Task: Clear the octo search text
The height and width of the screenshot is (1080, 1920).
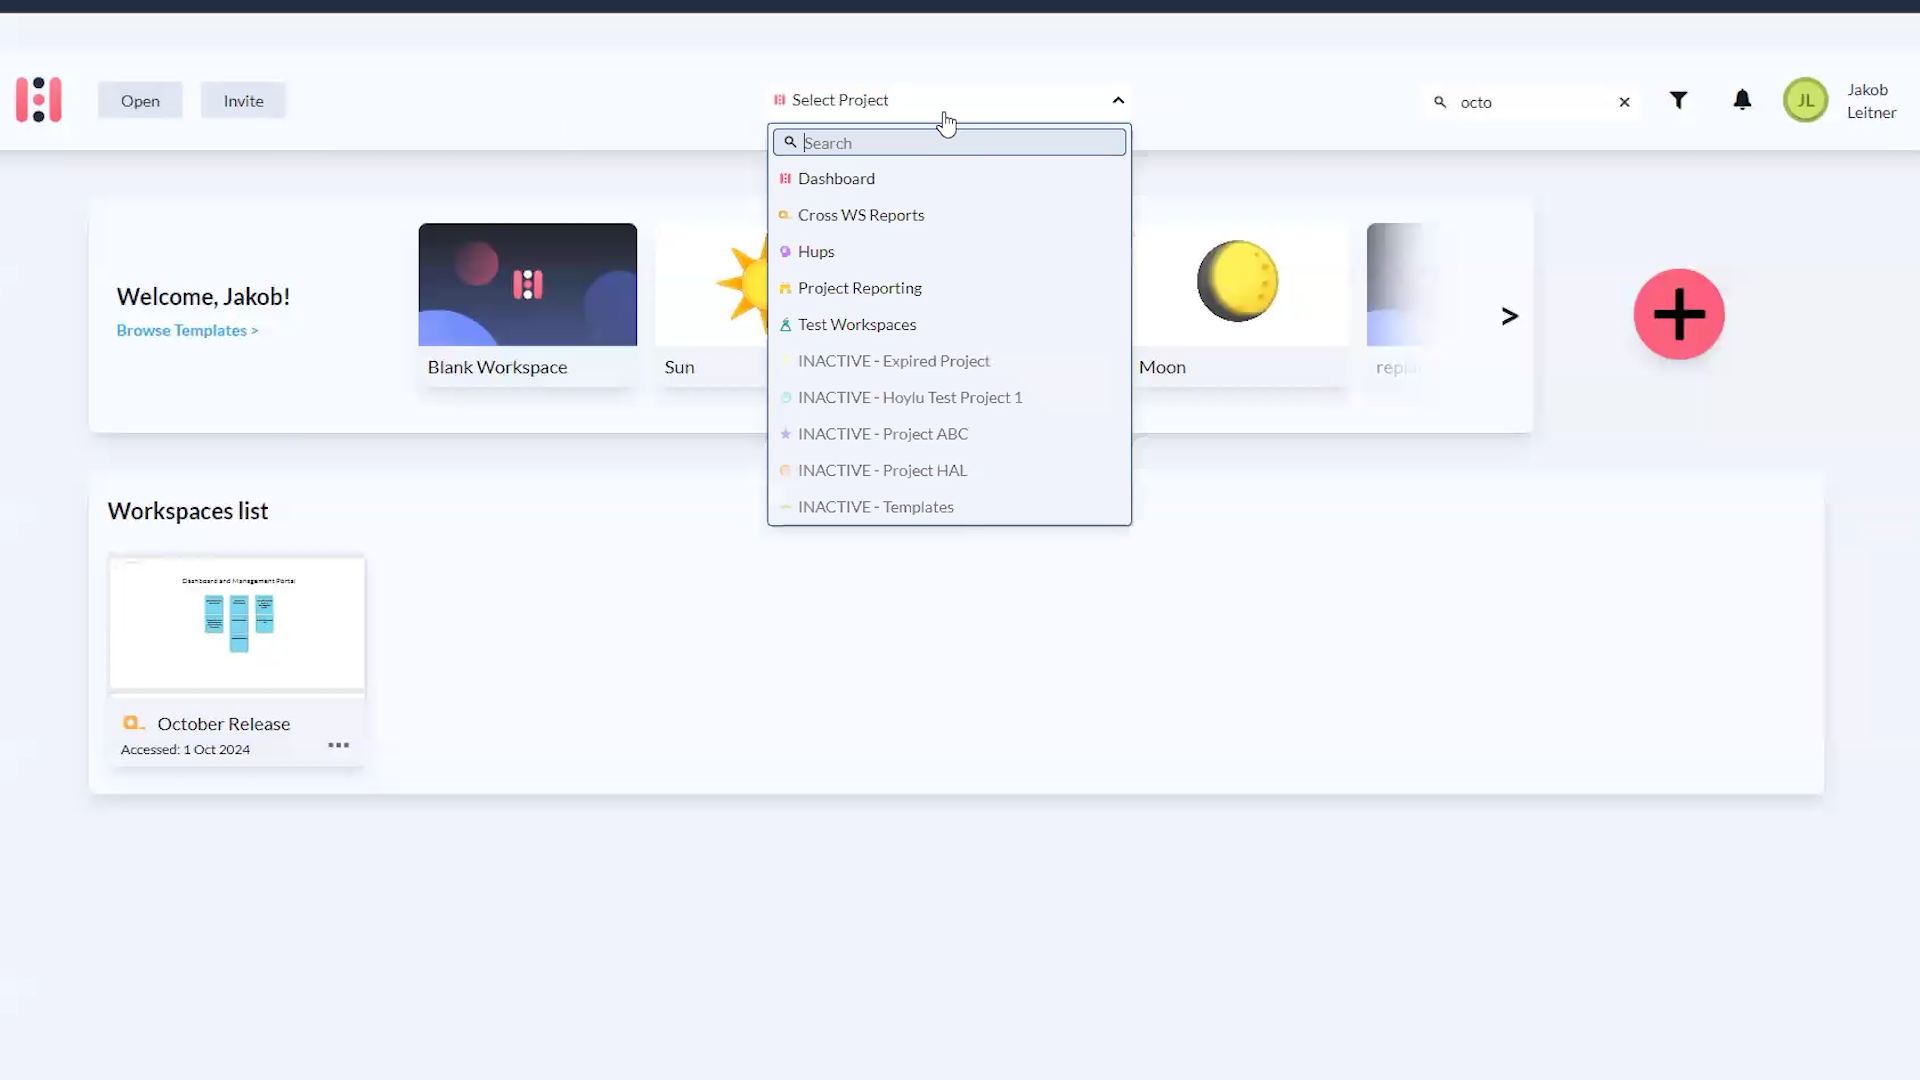Action: 1624,102
